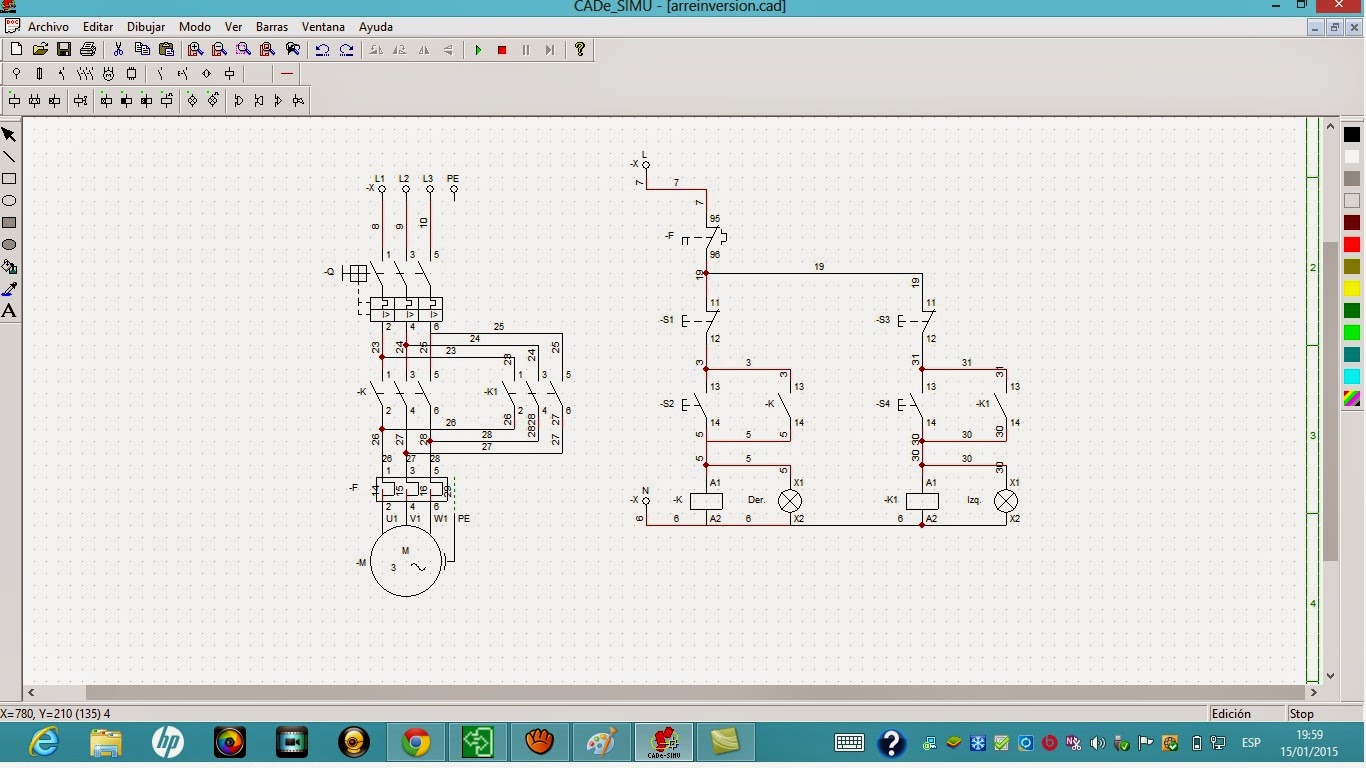This screenshot has width=1366, height=768.
Task: Undo the last action arrow icon
Action: click(x=322, y=49)
